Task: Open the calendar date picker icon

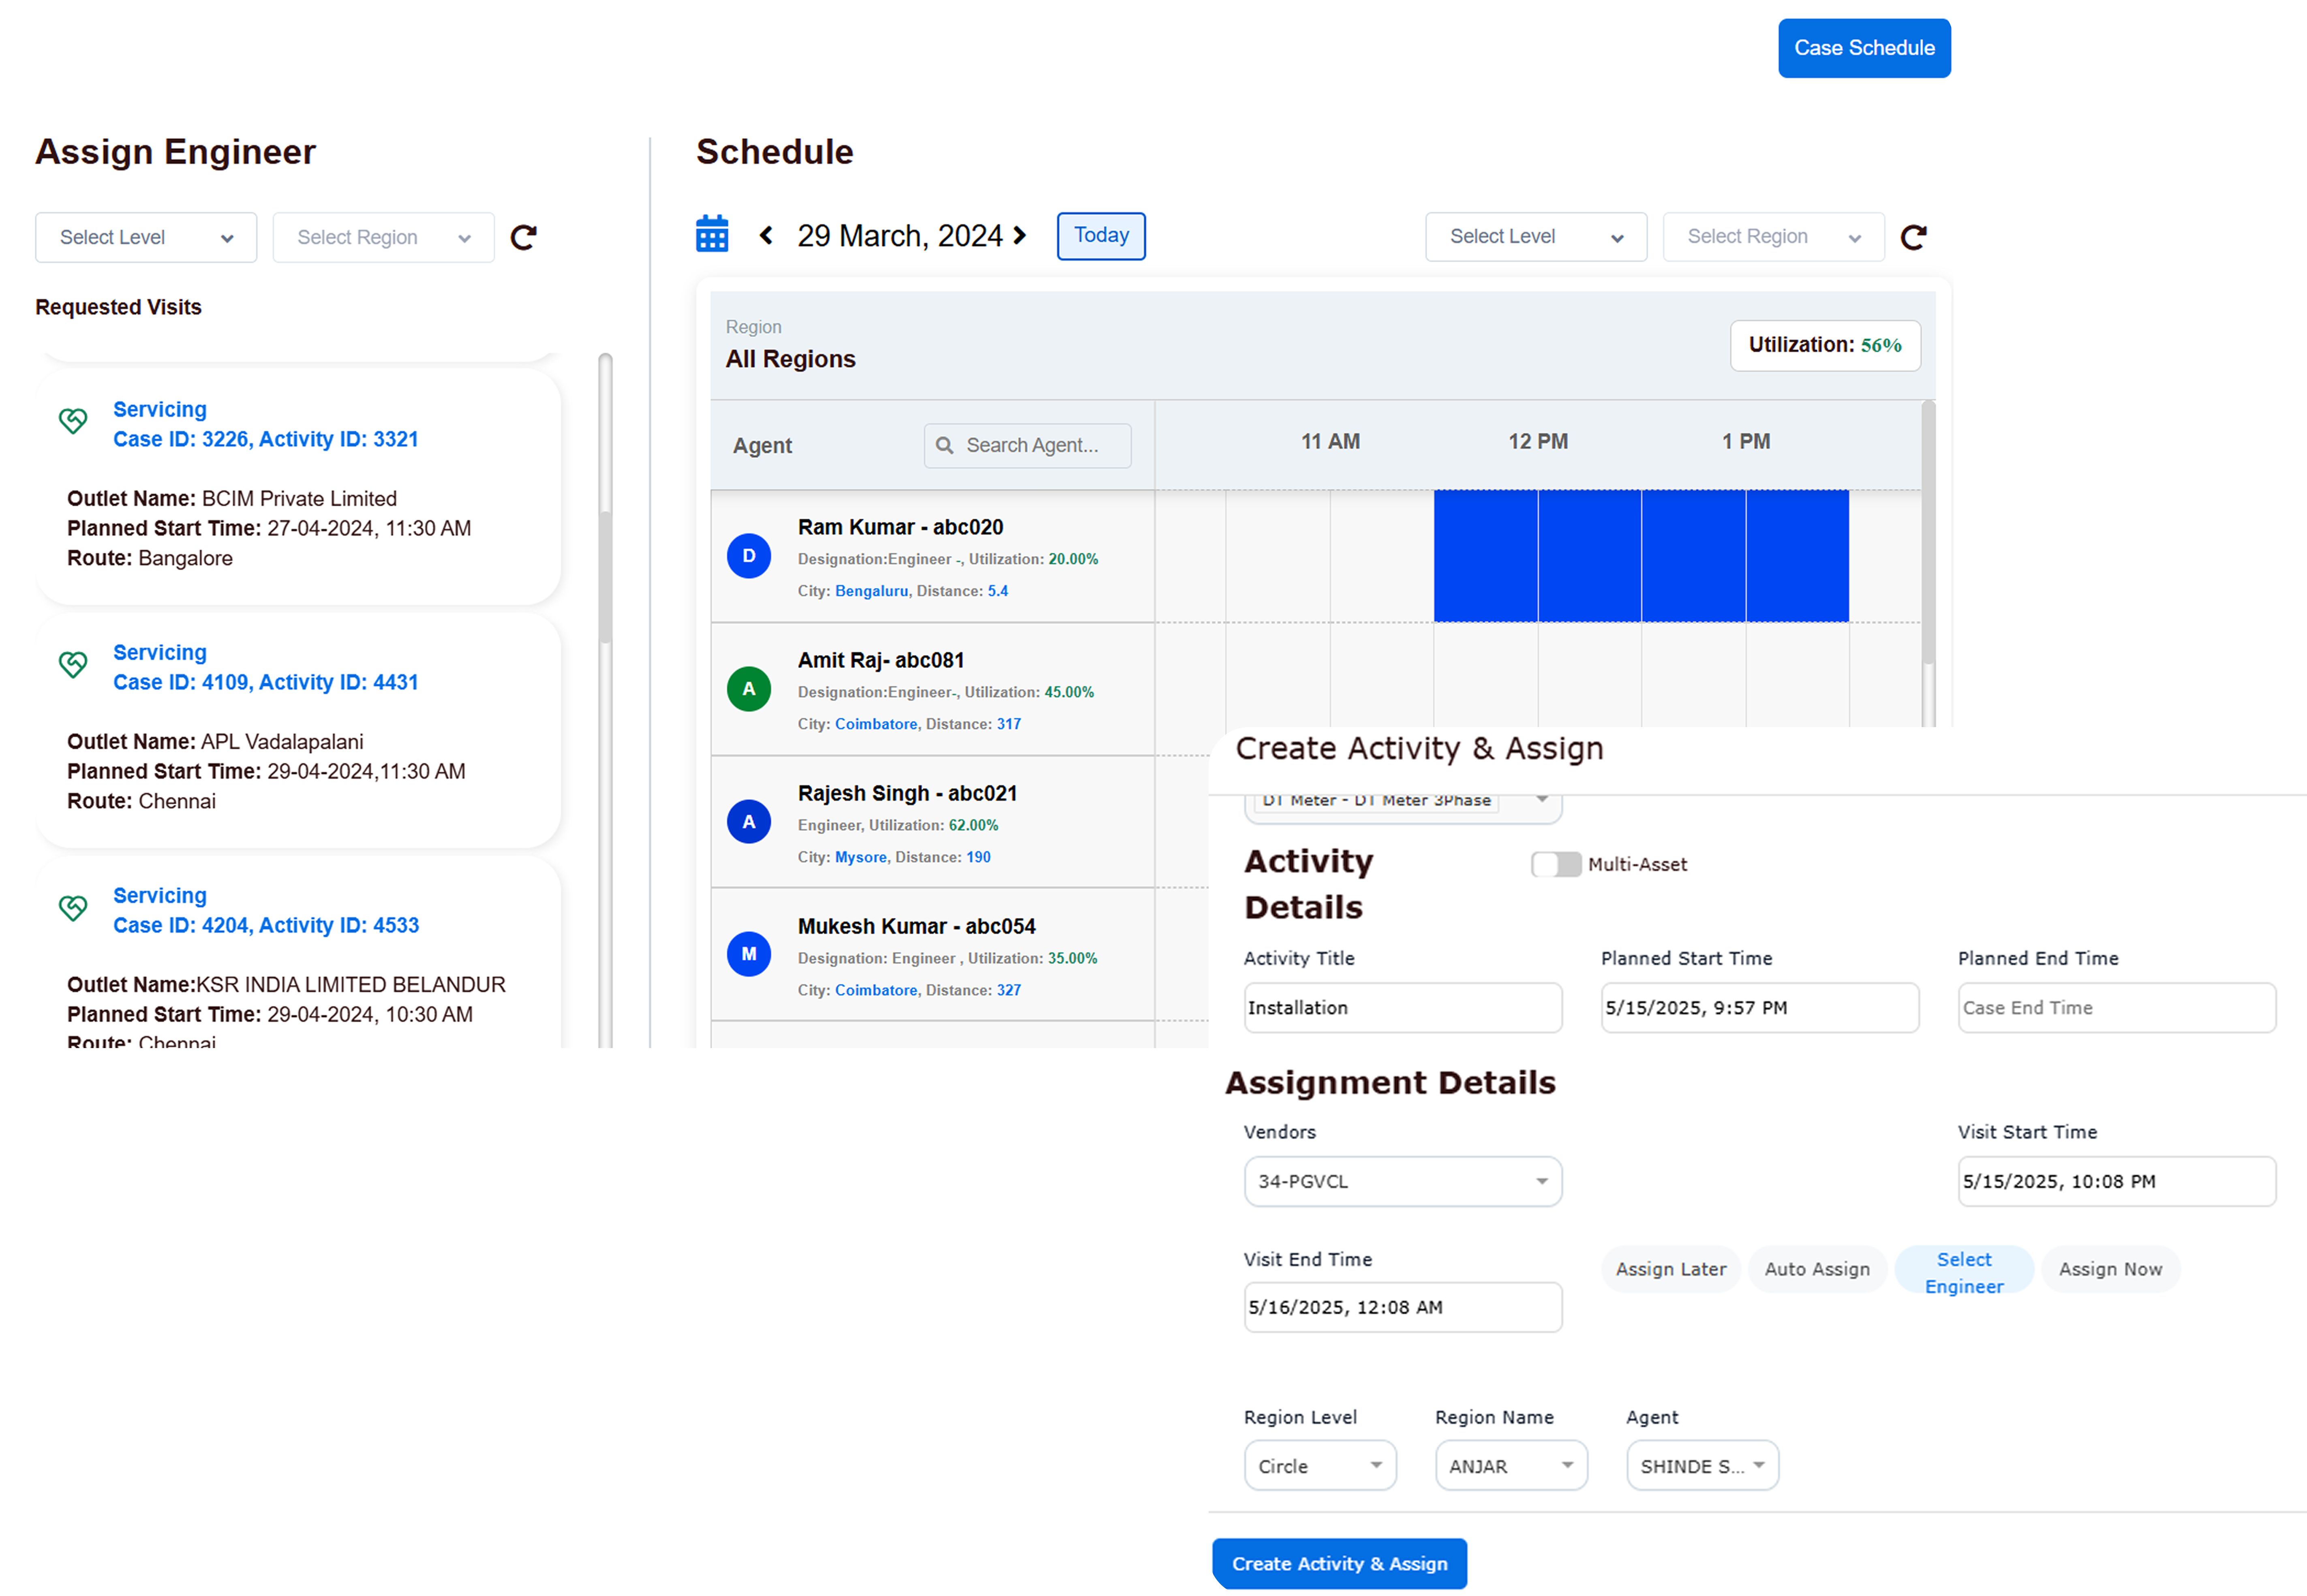Action: (x=712, y=234)
